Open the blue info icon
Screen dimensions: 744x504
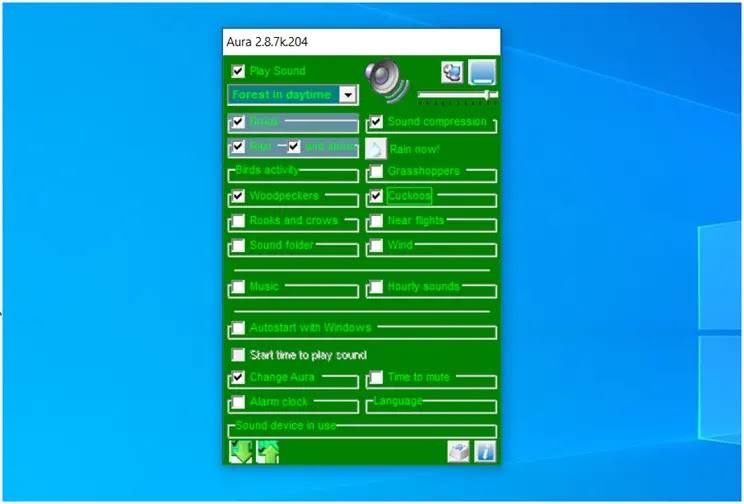pyautogui.click(x=485, y=452)
